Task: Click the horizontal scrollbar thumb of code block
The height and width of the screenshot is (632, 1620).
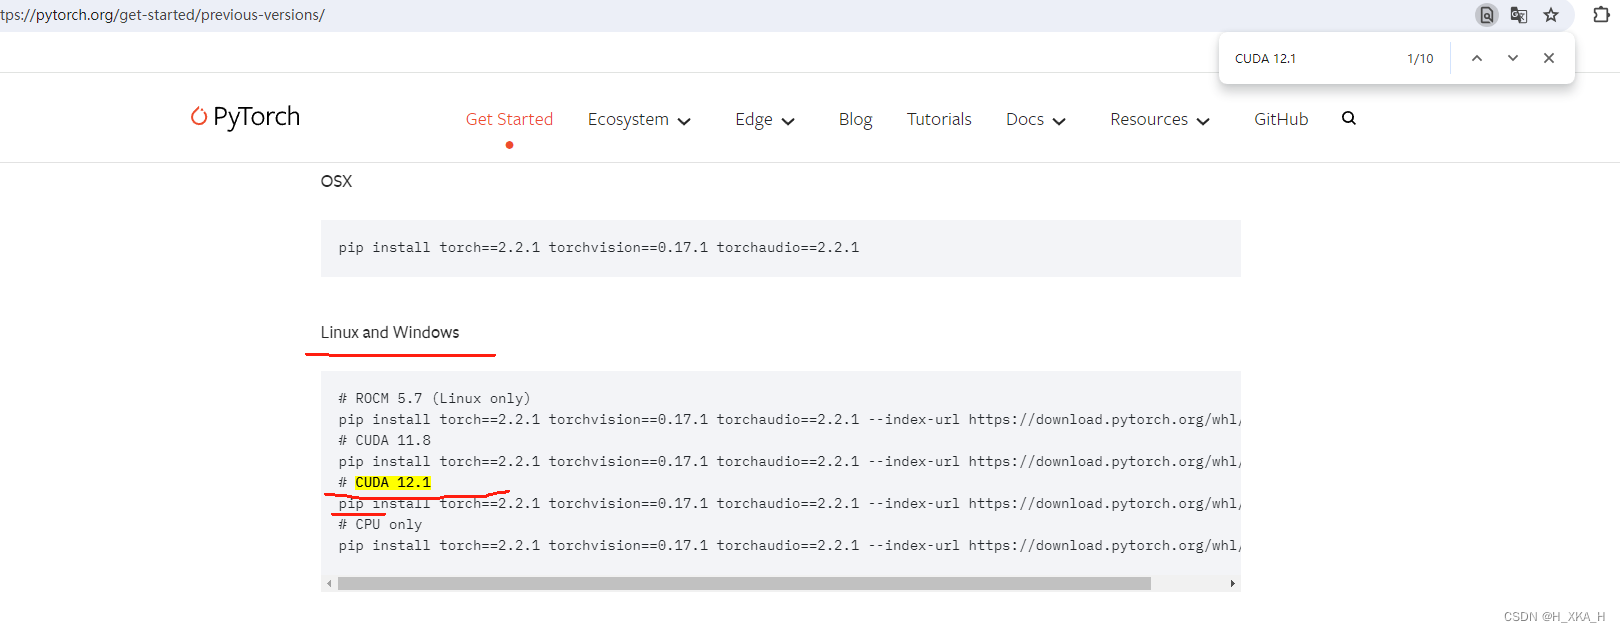Action: coord(744,583)
